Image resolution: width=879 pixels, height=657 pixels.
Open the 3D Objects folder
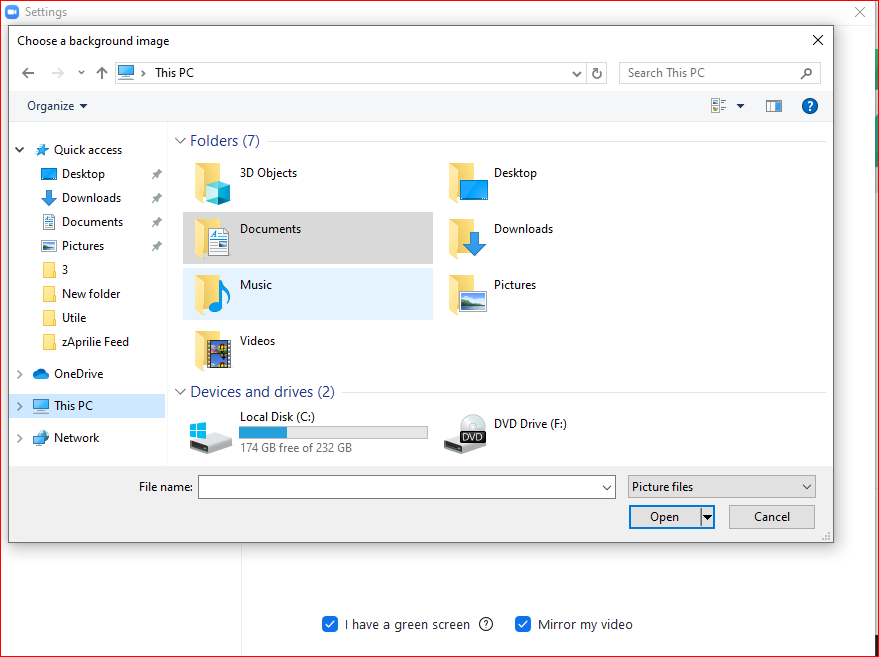tap(267, 174)
